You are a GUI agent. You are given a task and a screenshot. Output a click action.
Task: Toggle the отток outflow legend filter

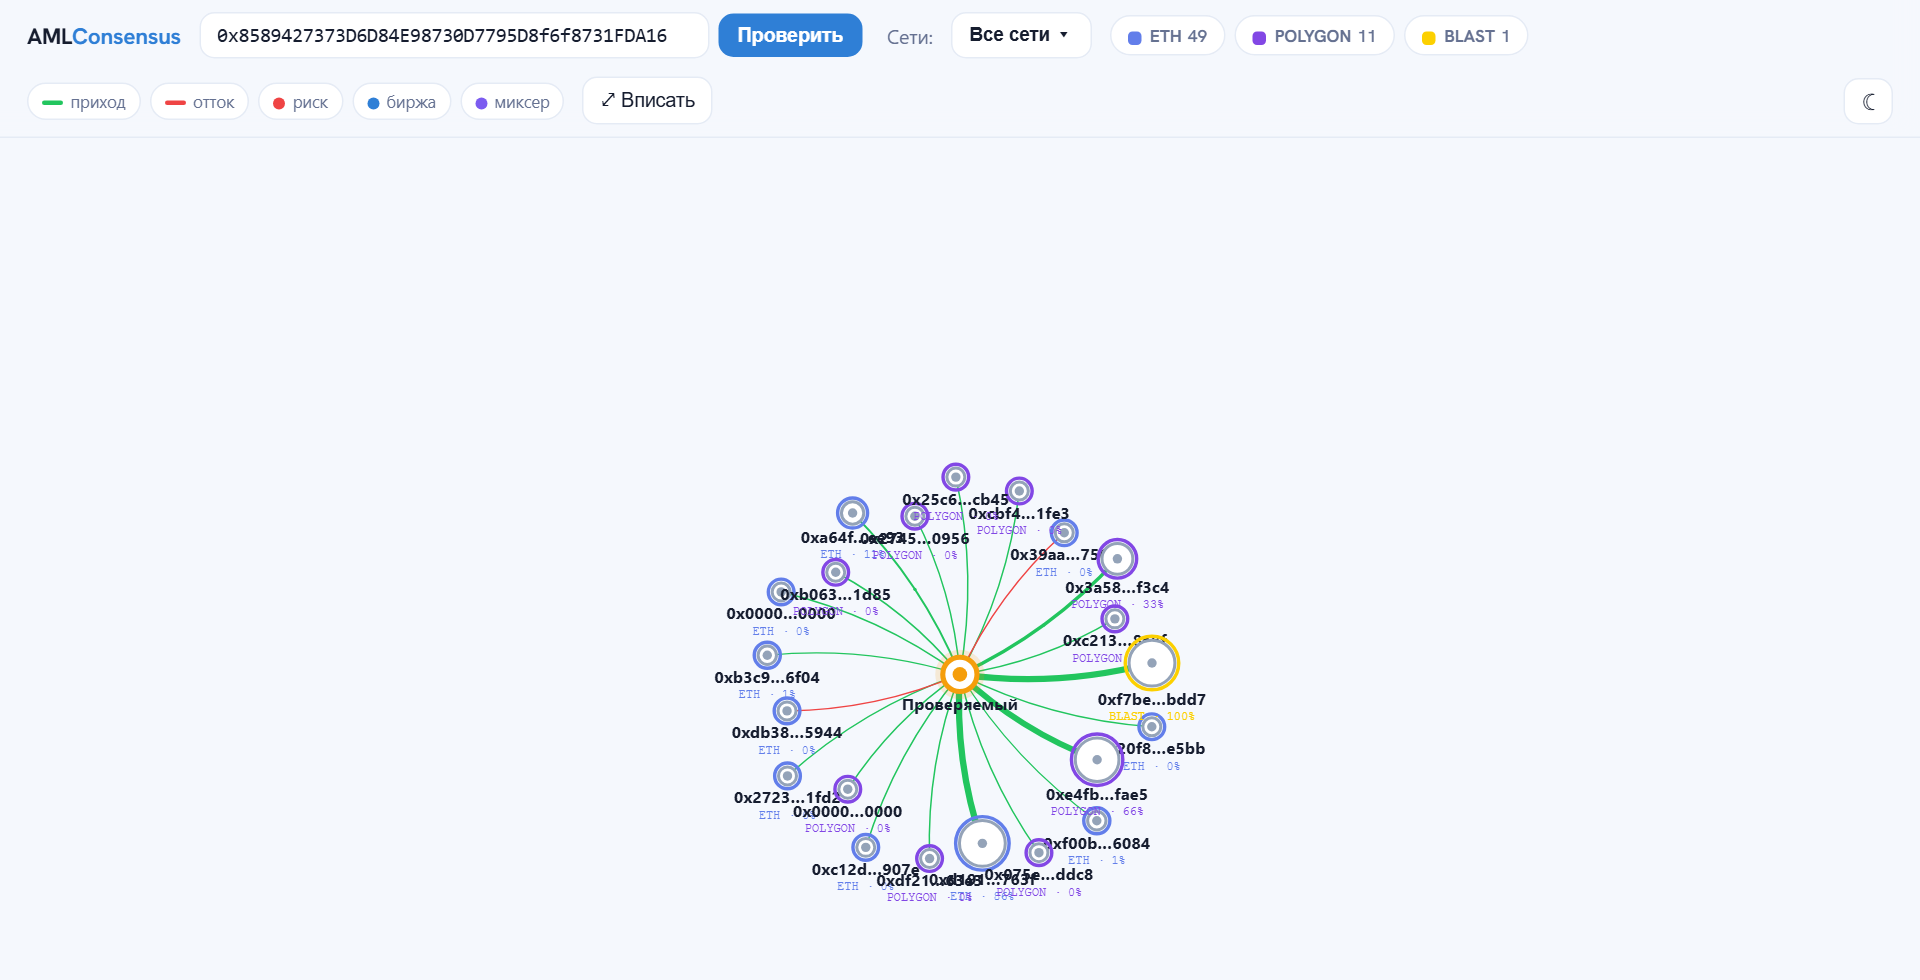tap(199, 102)
